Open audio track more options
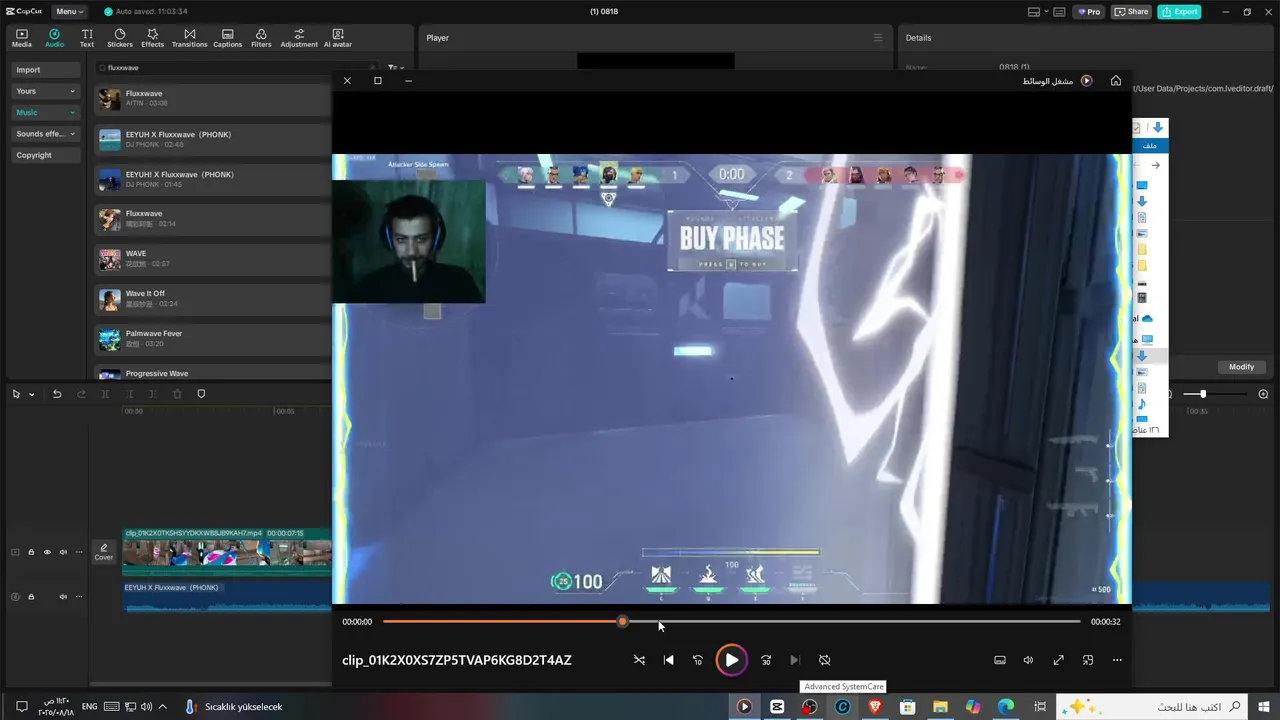The height and width of the screenshot is (720, 1280). pyautogui.click(x=79, y=597)
